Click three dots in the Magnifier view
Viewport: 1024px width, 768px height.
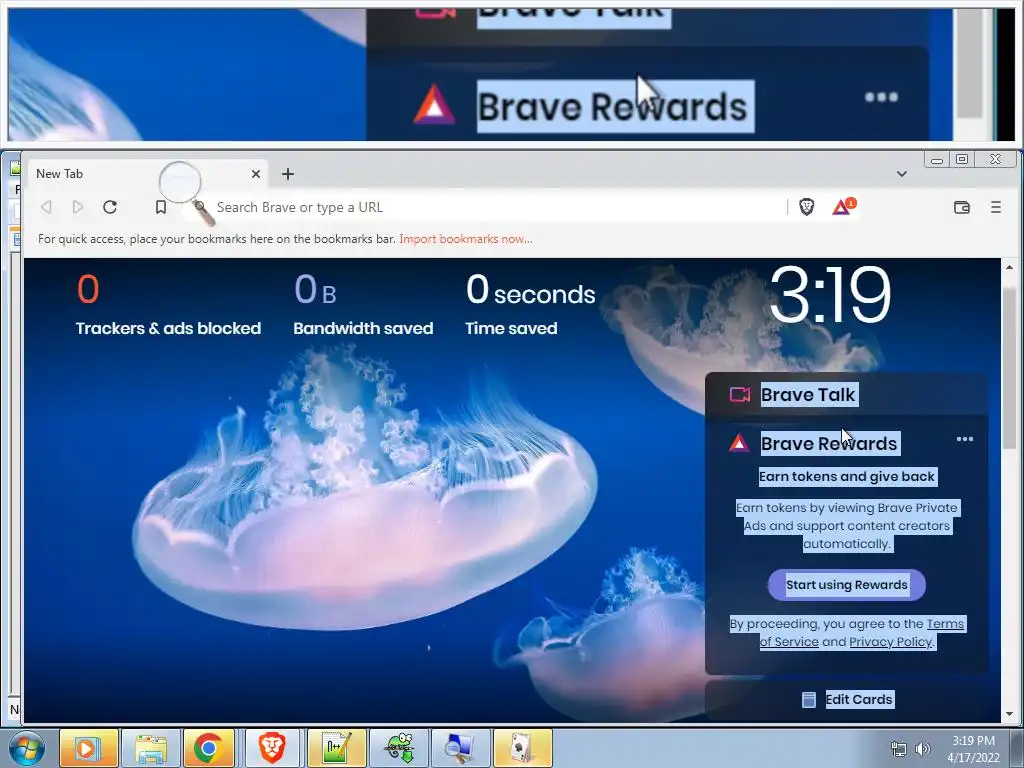(881, 97)
